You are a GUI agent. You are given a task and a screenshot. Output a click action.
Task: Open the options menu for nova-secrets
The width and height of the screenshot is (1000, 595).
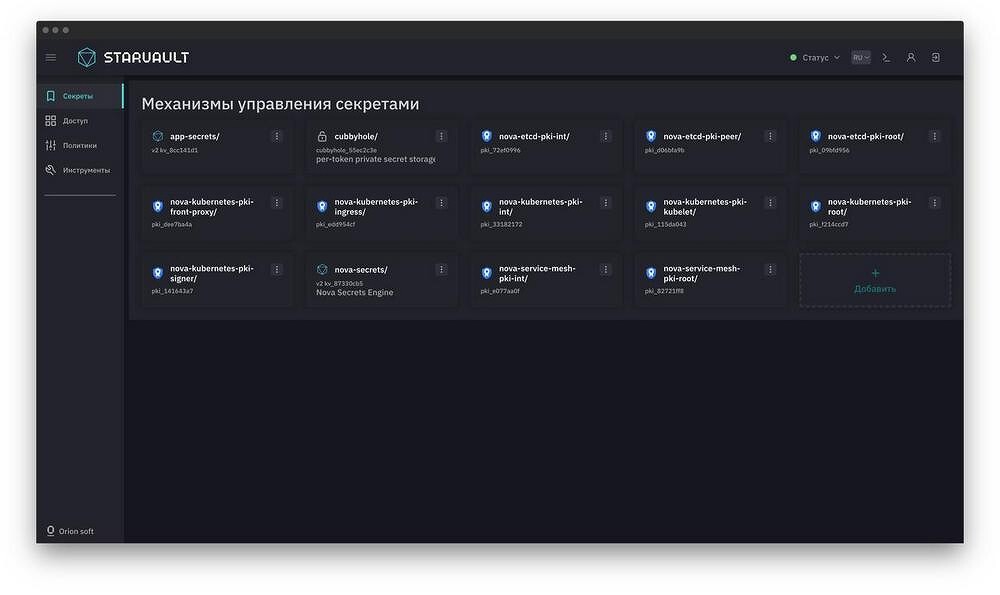point(441,270)
